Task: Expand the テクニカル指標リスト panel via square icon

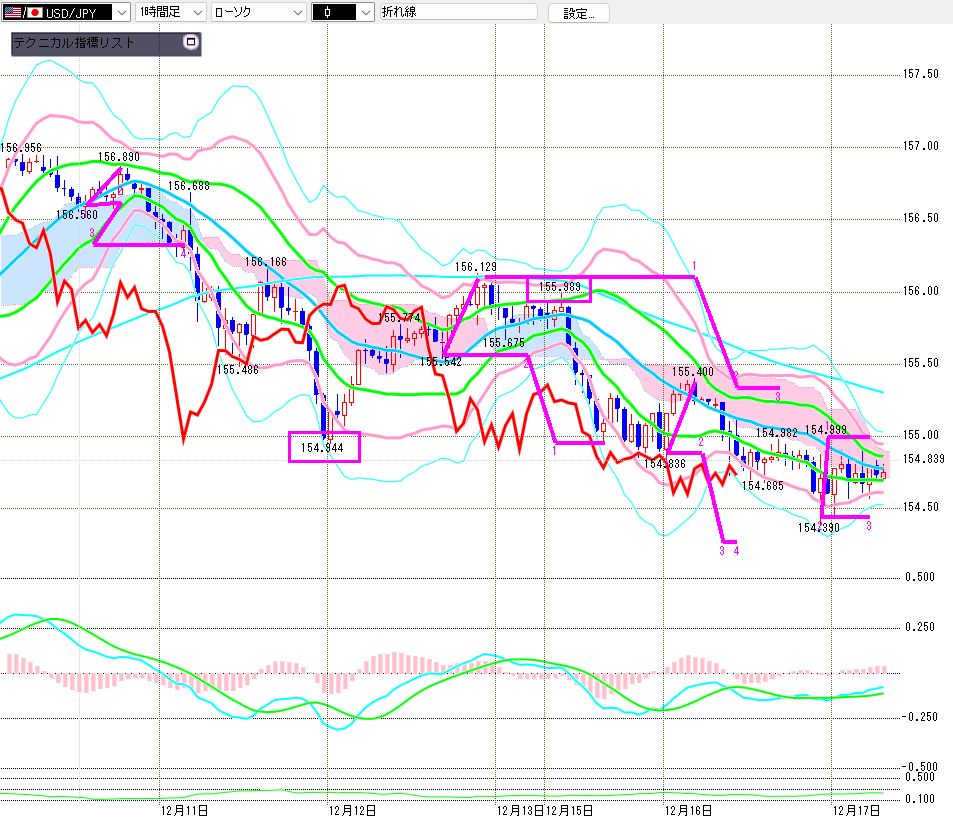Action: coord(191,43)
